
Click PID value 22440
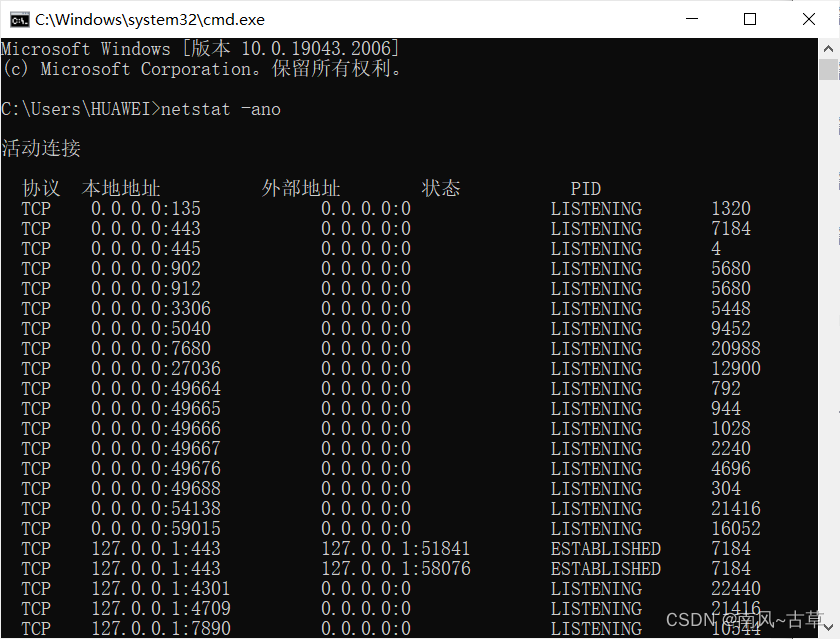pos(736,589)
